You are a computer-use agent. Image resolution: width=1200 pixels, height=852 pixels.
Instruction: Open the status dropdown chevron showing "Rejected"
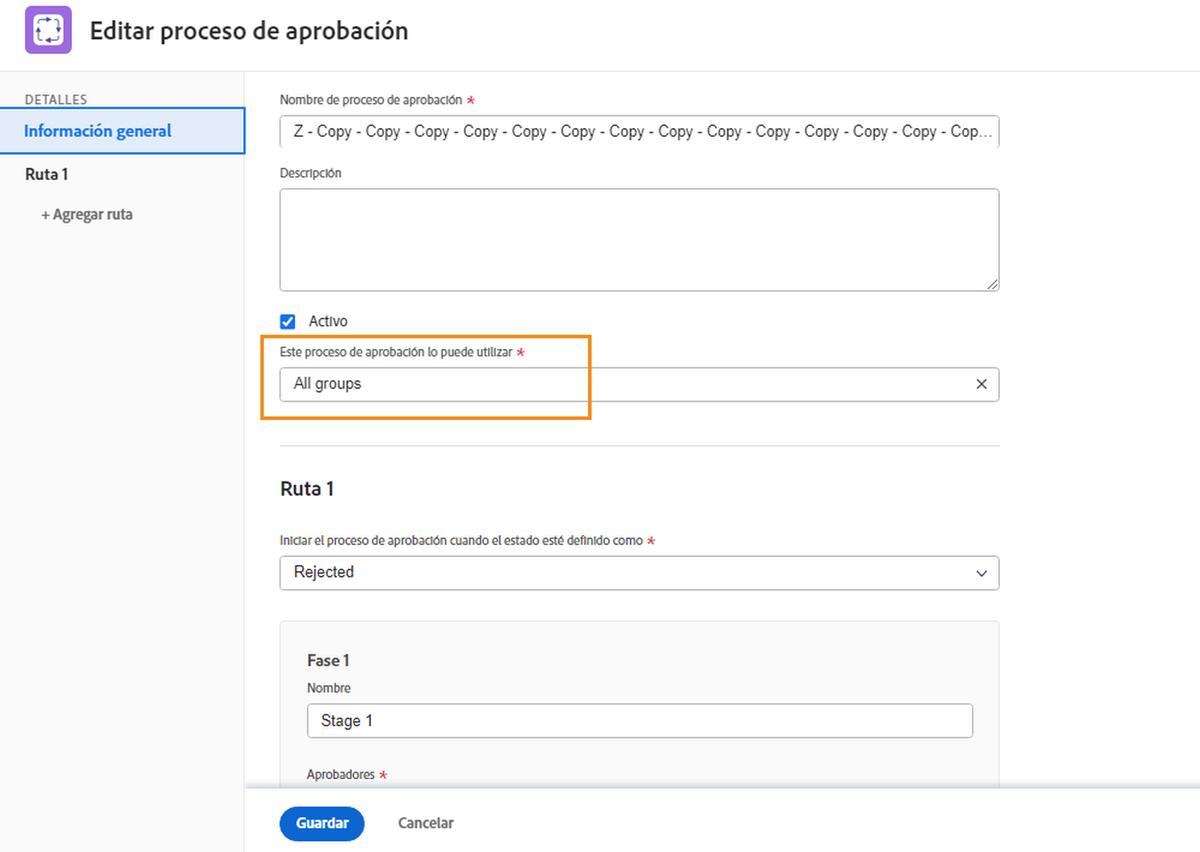click(983, 573)
